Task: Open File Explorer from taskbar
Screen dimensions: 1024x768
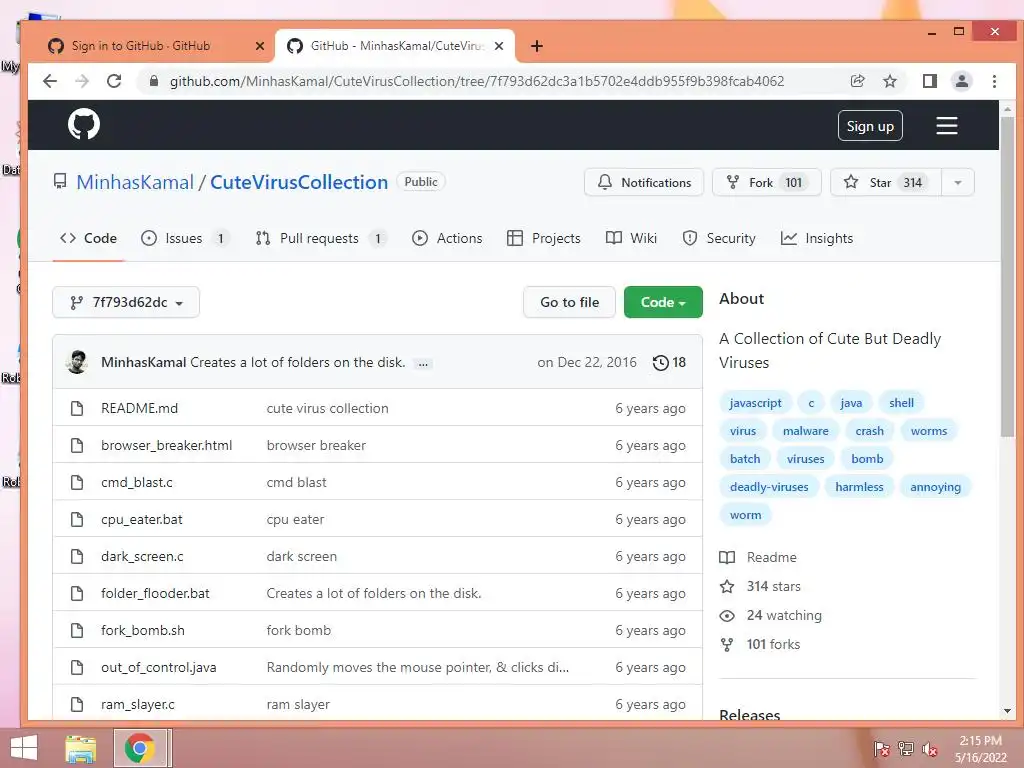Action: click(81, 748)
